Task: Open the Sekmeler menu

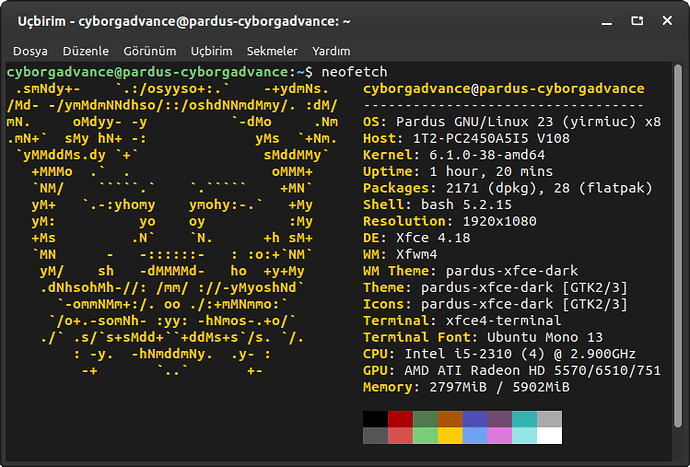Action: [272, 51]
